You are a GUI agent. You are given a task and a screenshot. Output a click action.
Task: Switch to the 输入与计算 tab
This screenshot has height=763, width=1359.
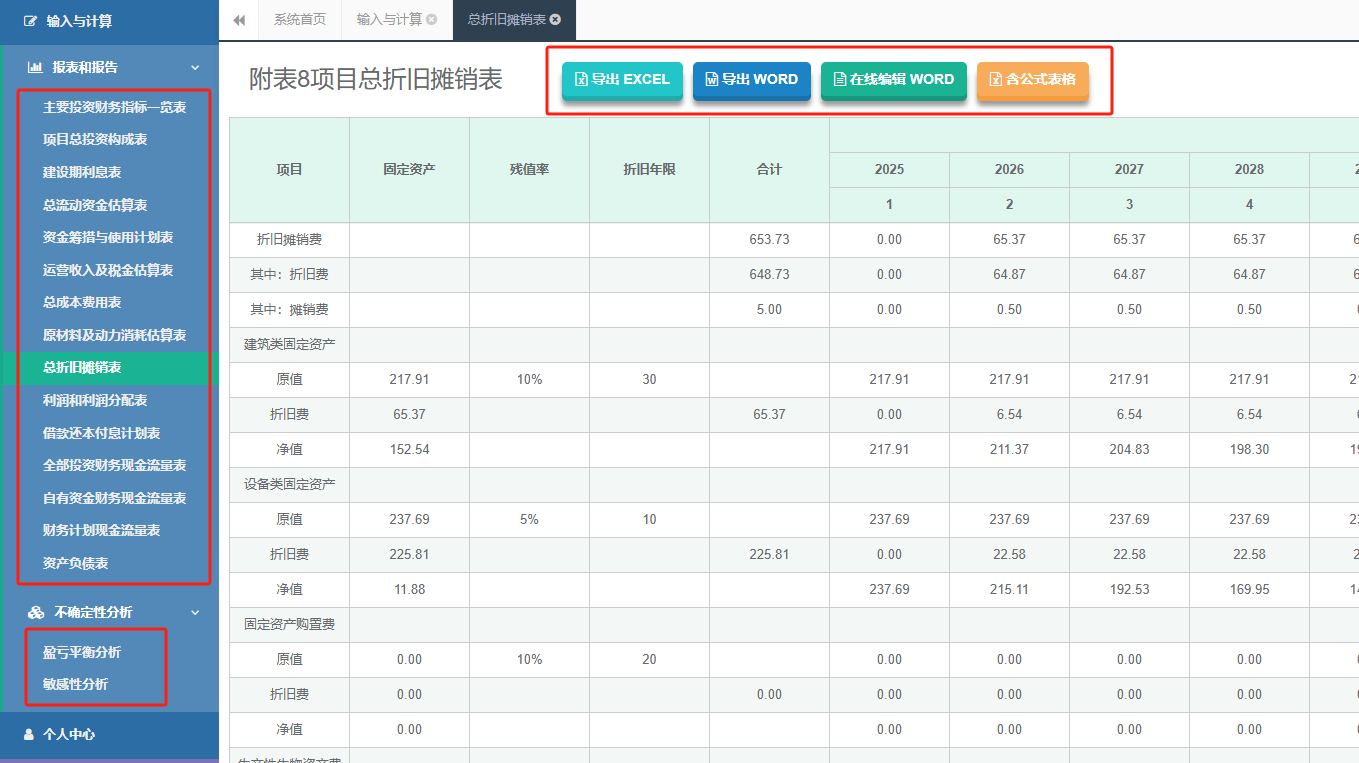pos(388,17)
